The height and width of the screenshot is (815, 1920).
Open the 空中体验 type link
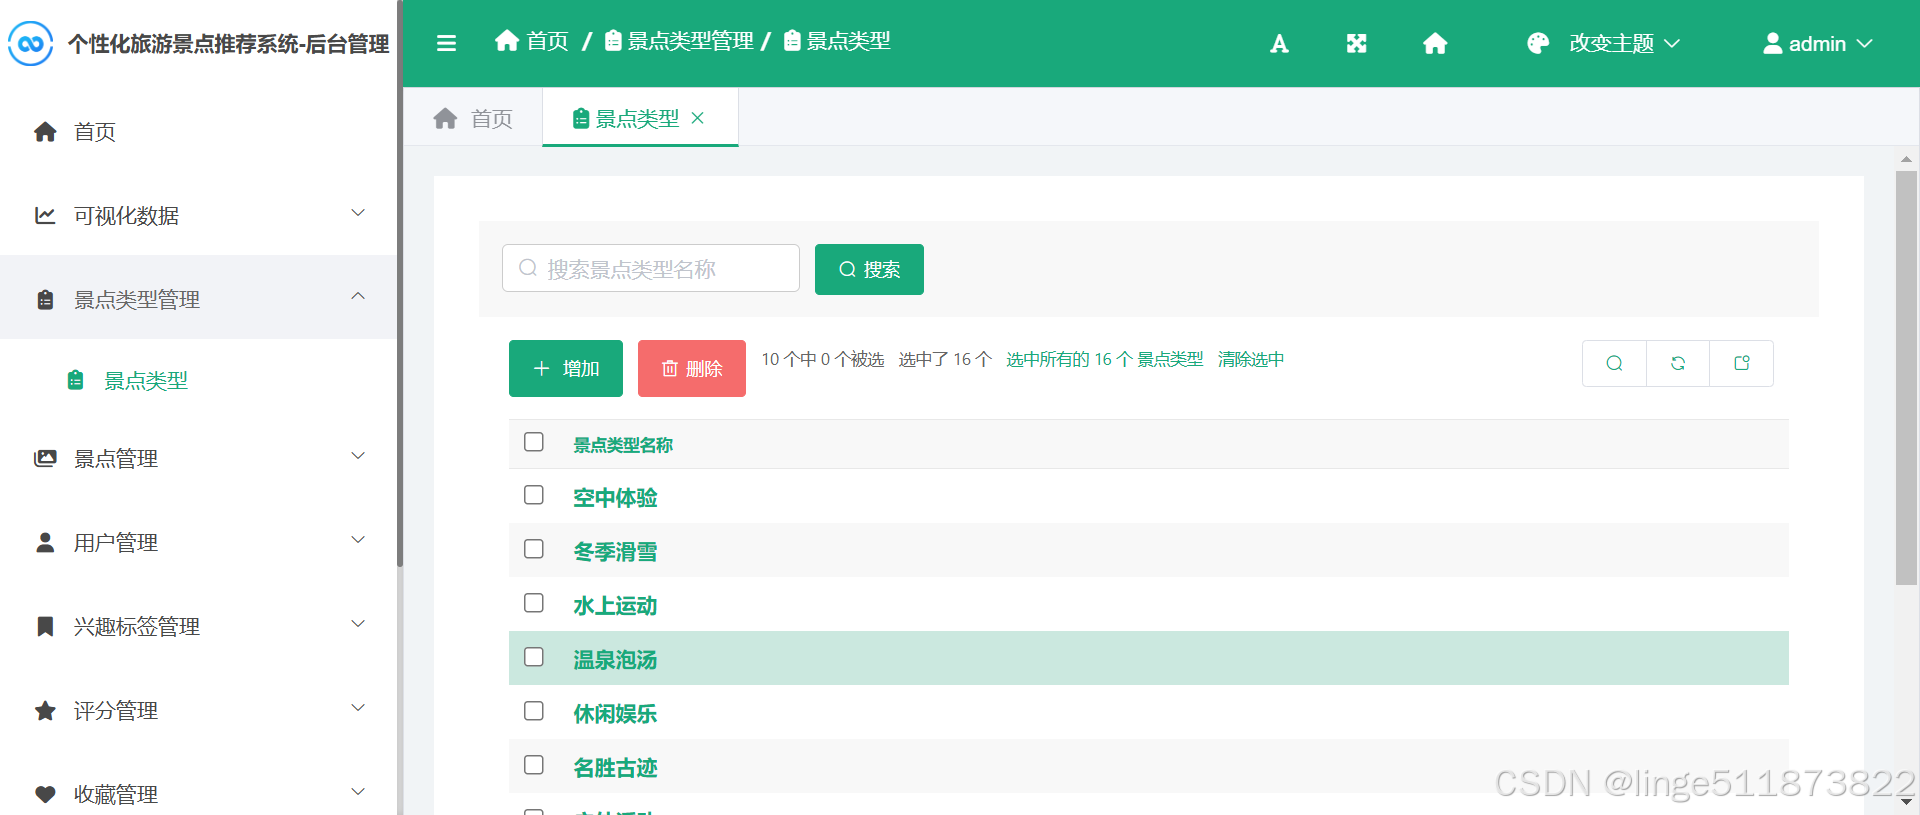tap(615, 498)
